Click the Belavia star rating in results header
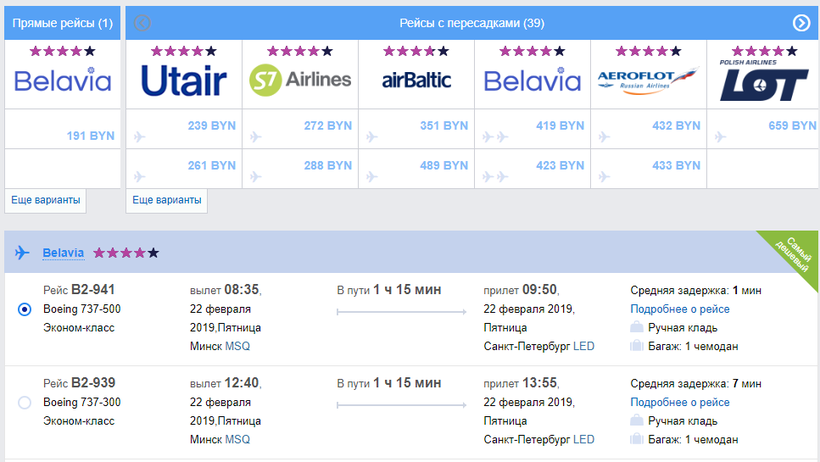 [126, 253]
